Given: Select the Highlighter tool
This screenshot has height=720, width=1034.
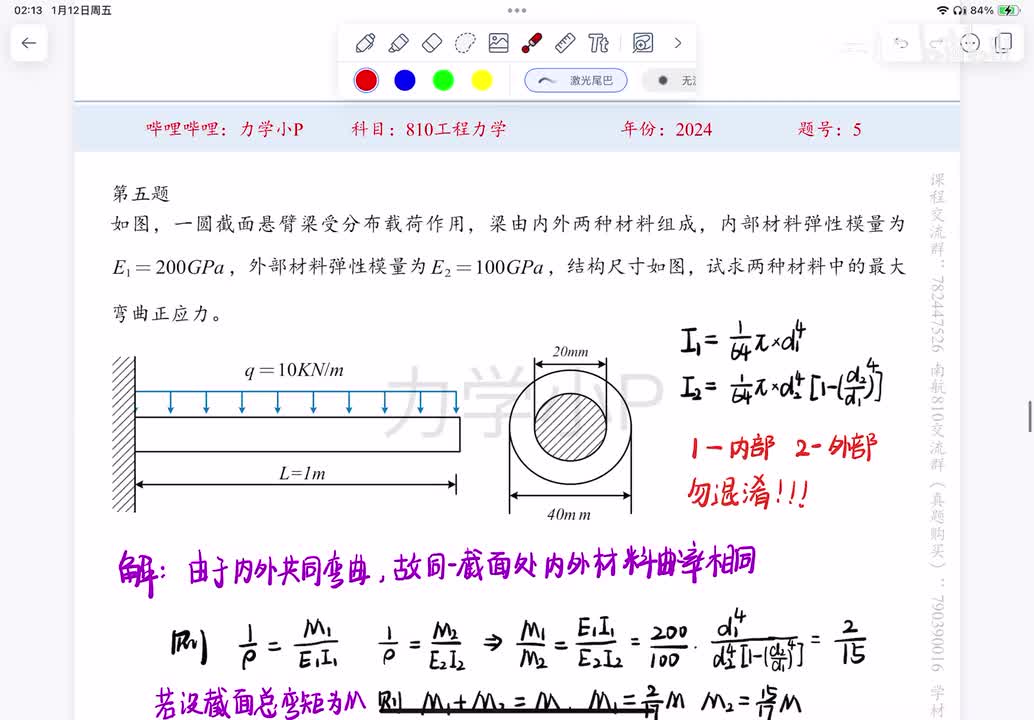Looking at the screenshot, I should [x=398, y=44].
